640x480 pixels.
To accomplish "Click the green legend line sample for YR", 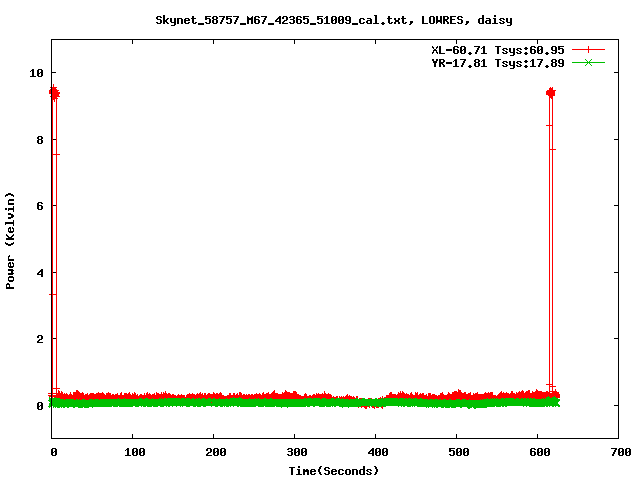I will click(x=588, y=62).
